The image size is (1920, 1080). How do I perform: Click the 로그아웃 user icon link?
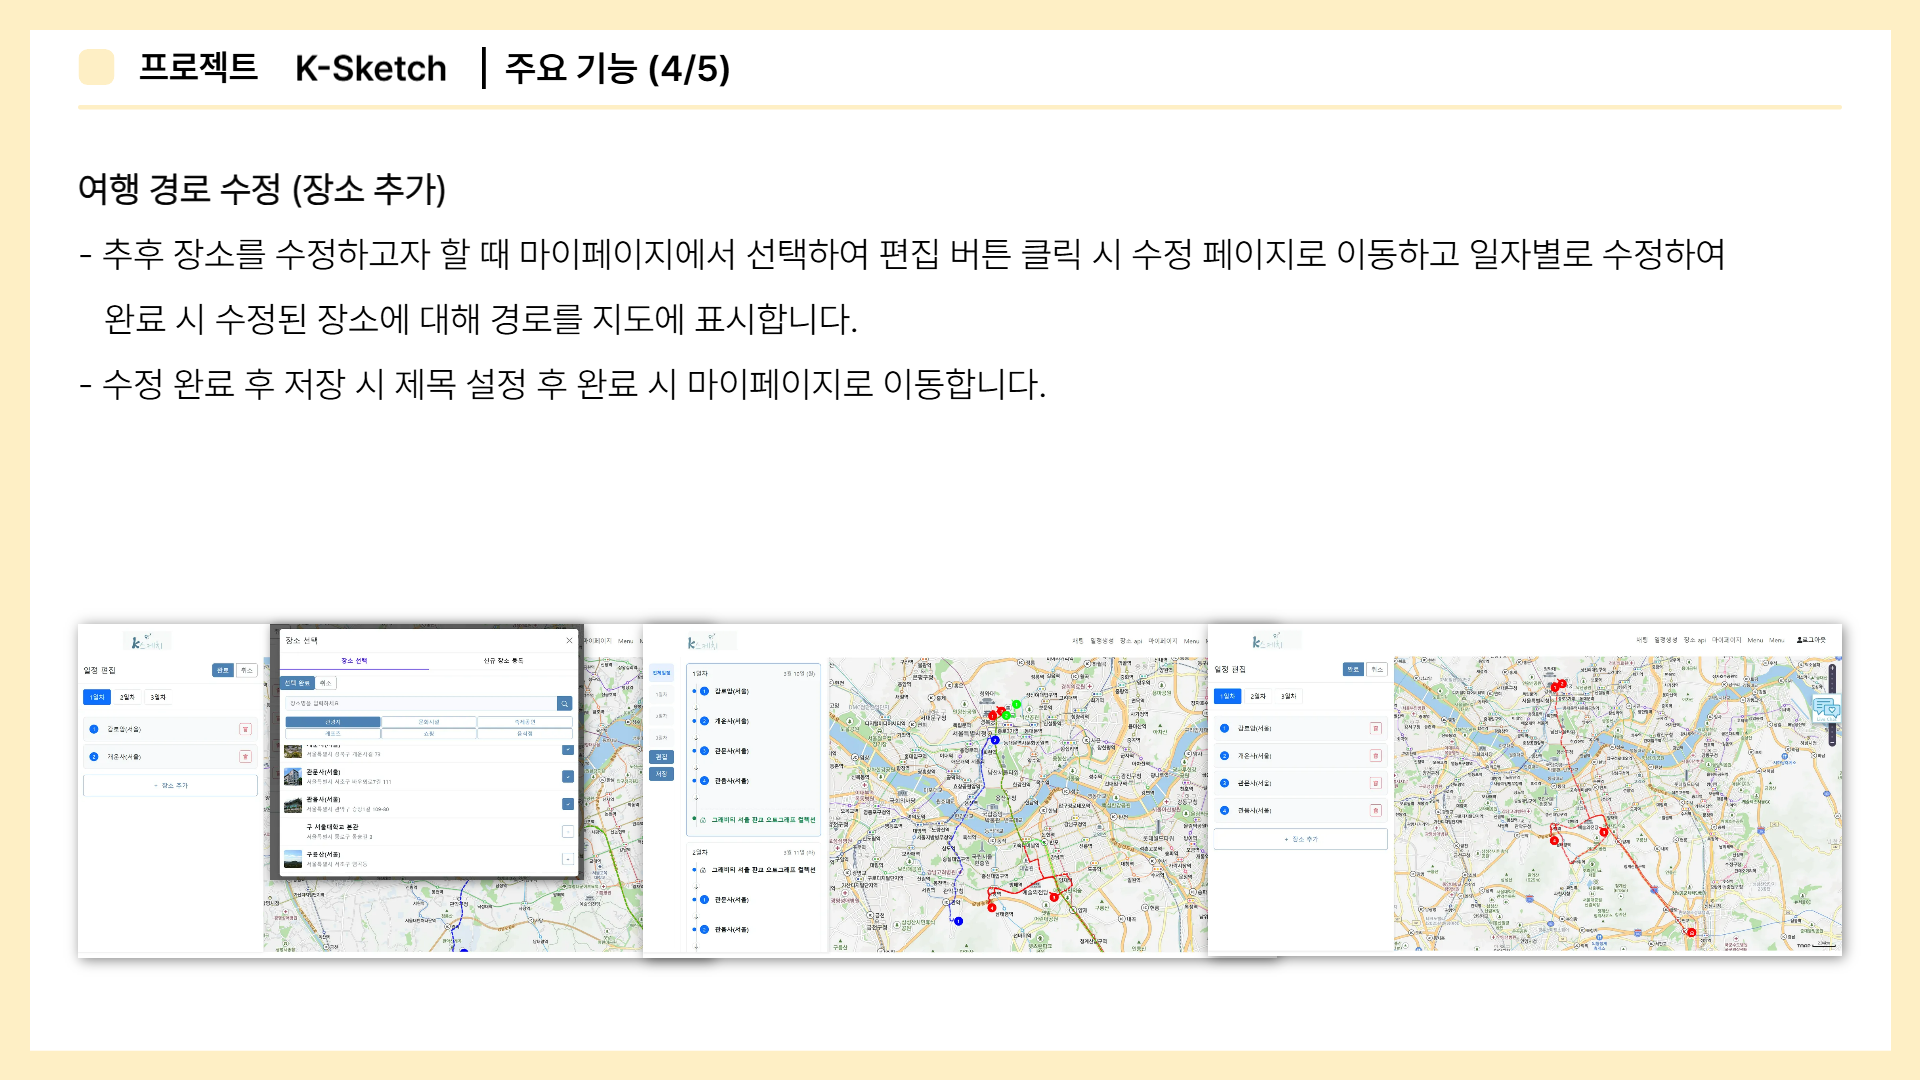click(x=1811, y=640)
